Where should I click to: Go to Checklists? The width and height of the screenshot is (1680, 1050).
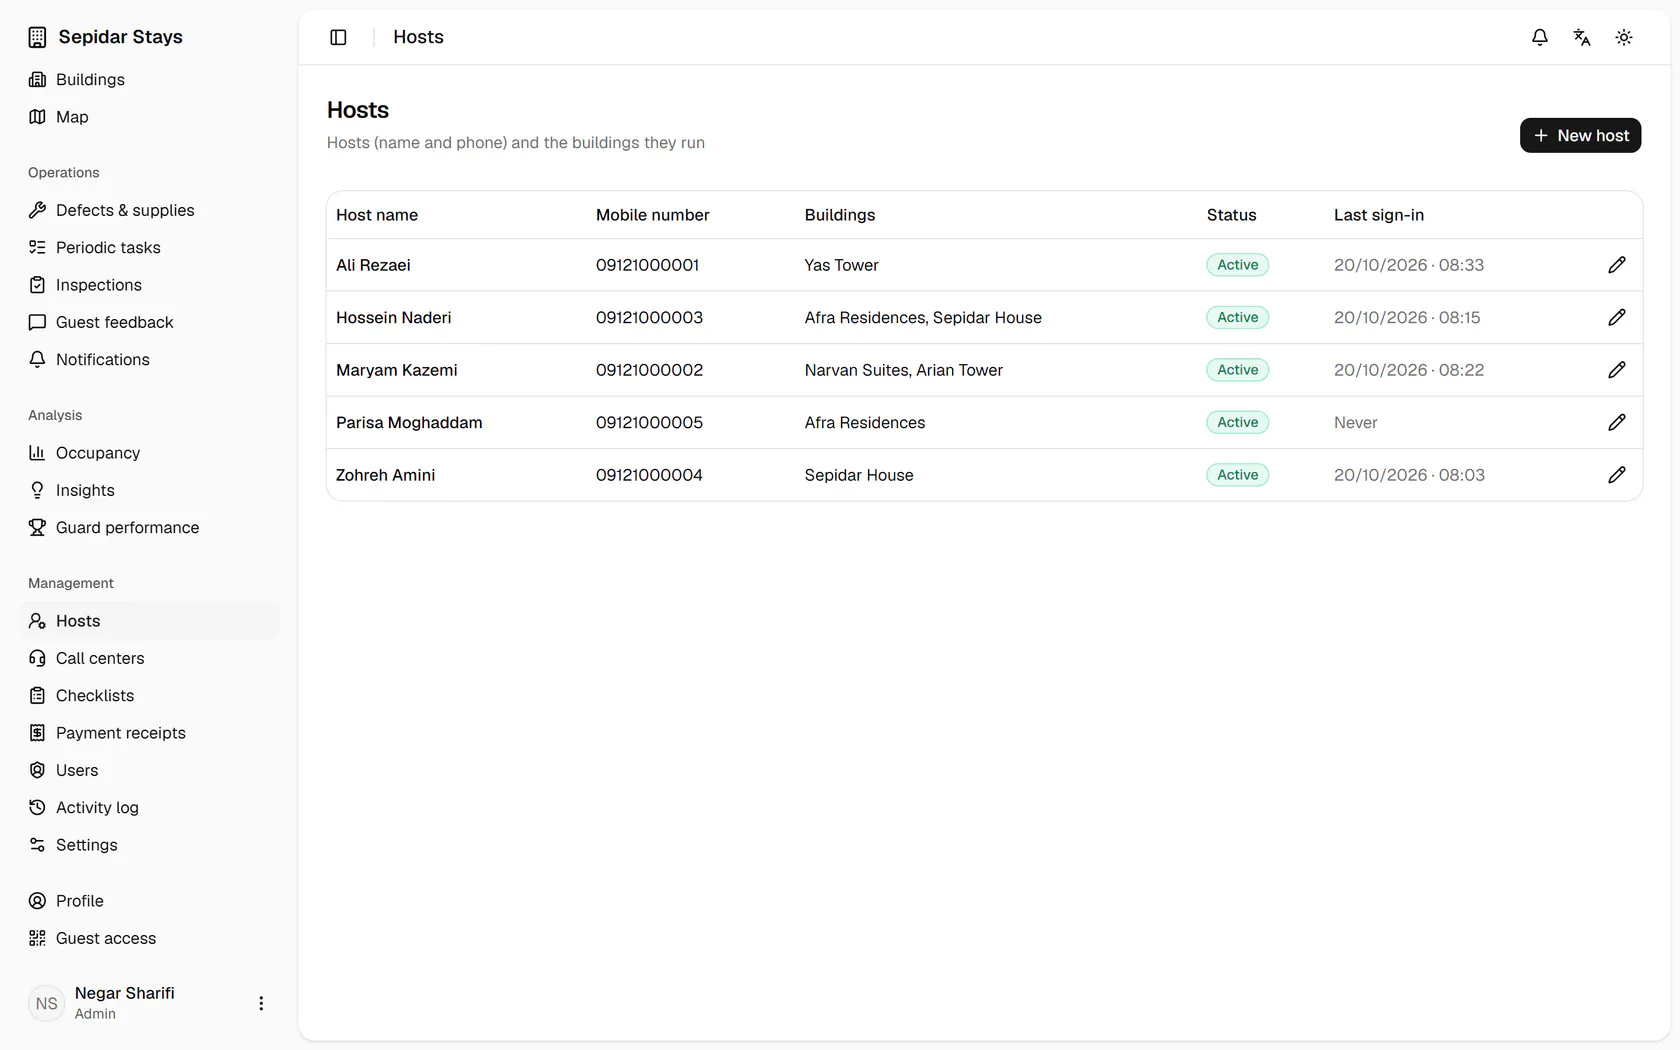coord(148,695)
